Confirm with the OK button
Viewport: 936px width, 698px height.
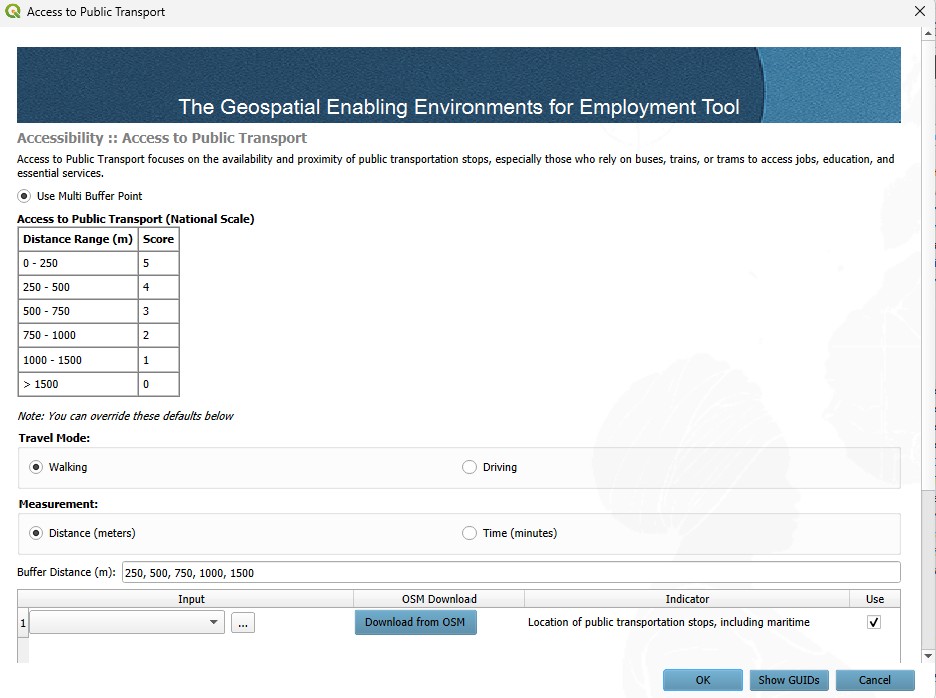(x=703, y=680)
